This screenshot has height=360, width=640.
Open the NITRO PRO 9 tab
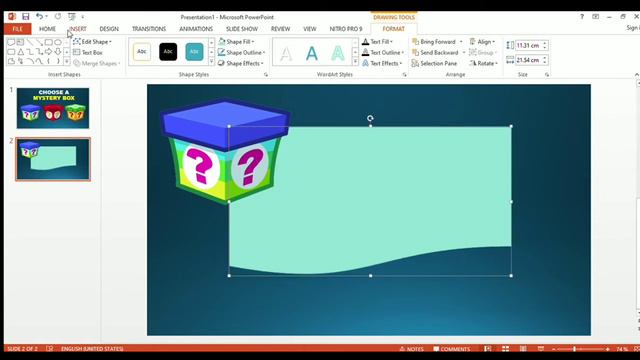click(x=346, y=29)
